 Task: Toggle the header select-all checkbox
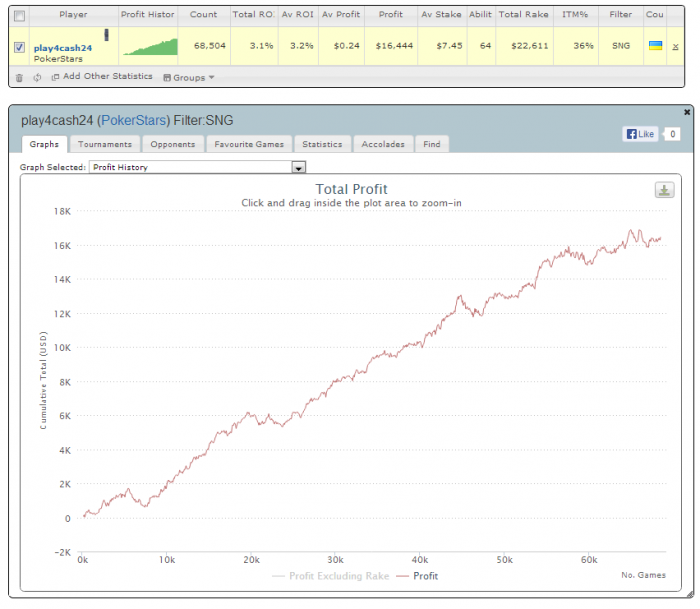[x=19, y=16]
